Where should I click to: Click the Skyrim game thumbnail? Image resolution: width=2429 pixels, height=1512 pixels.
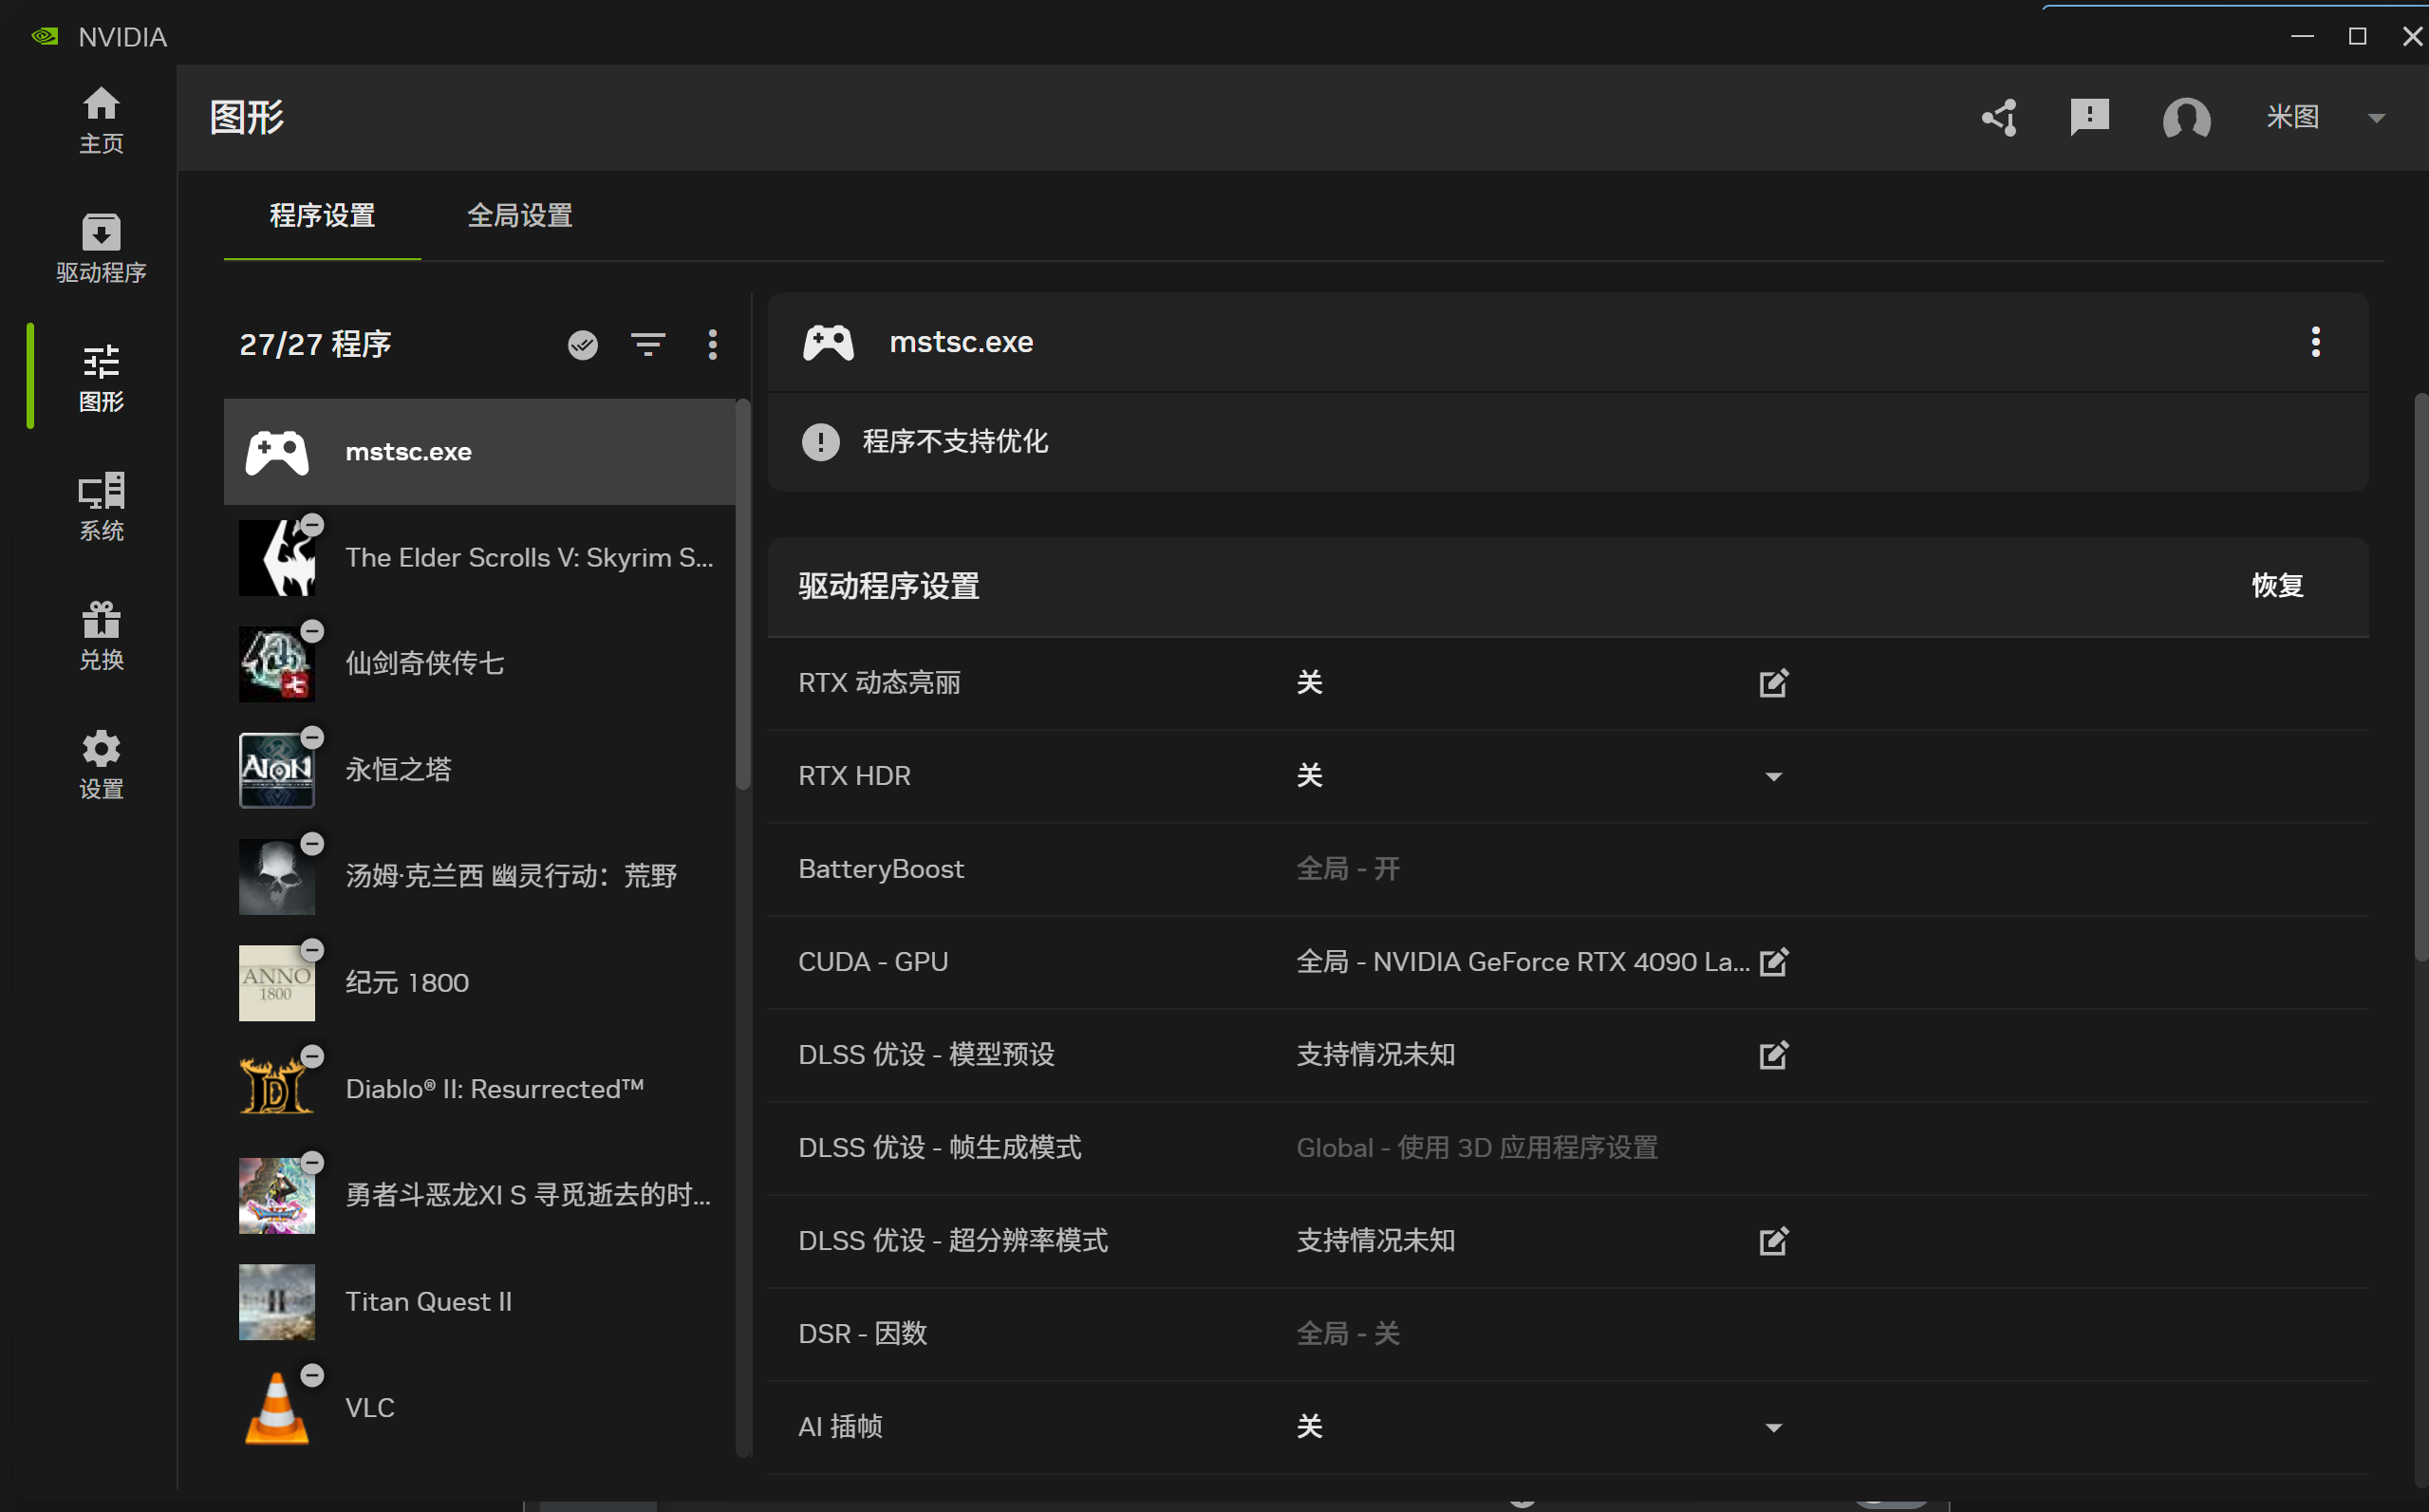point(277,558)
